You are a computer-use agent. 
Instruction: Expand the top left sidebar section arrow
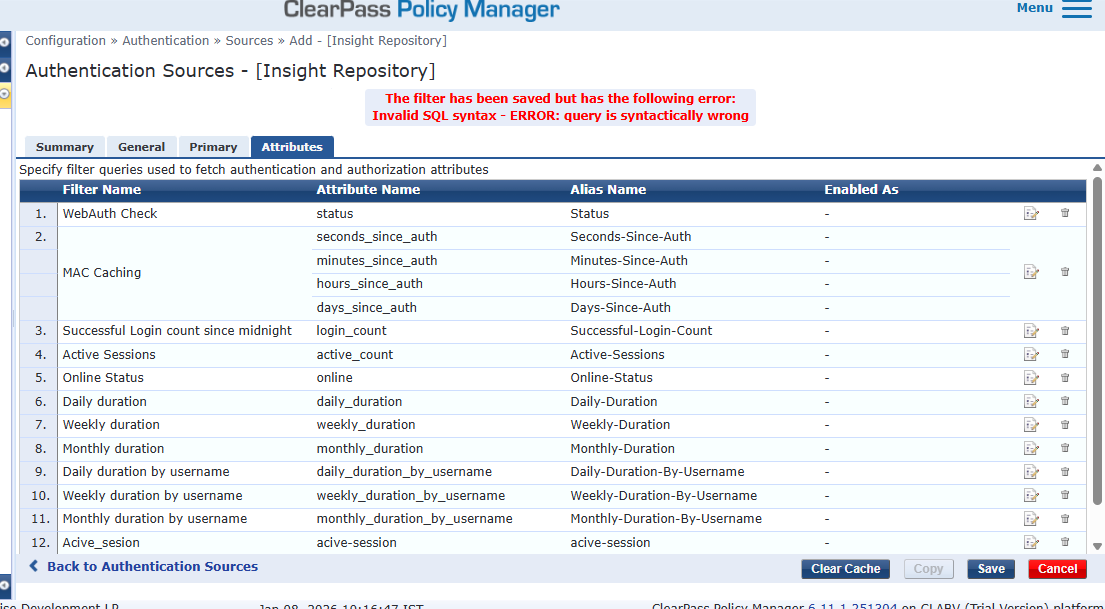(x=5, y=42)
